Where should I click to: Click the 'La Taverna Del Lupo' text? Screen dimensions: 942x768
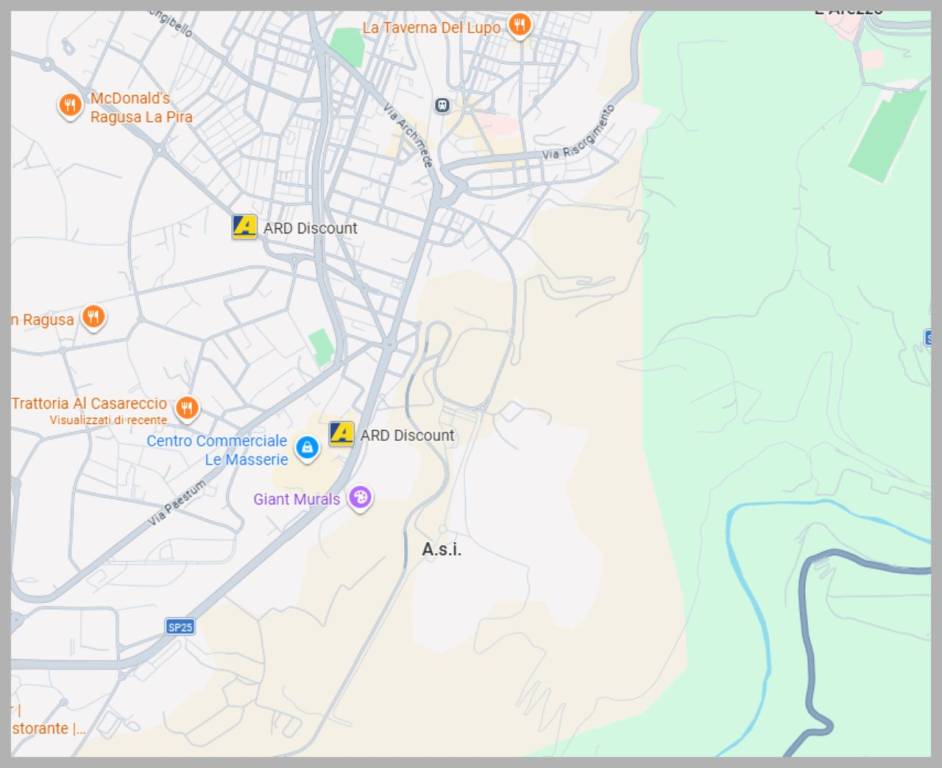pos(431,28)
